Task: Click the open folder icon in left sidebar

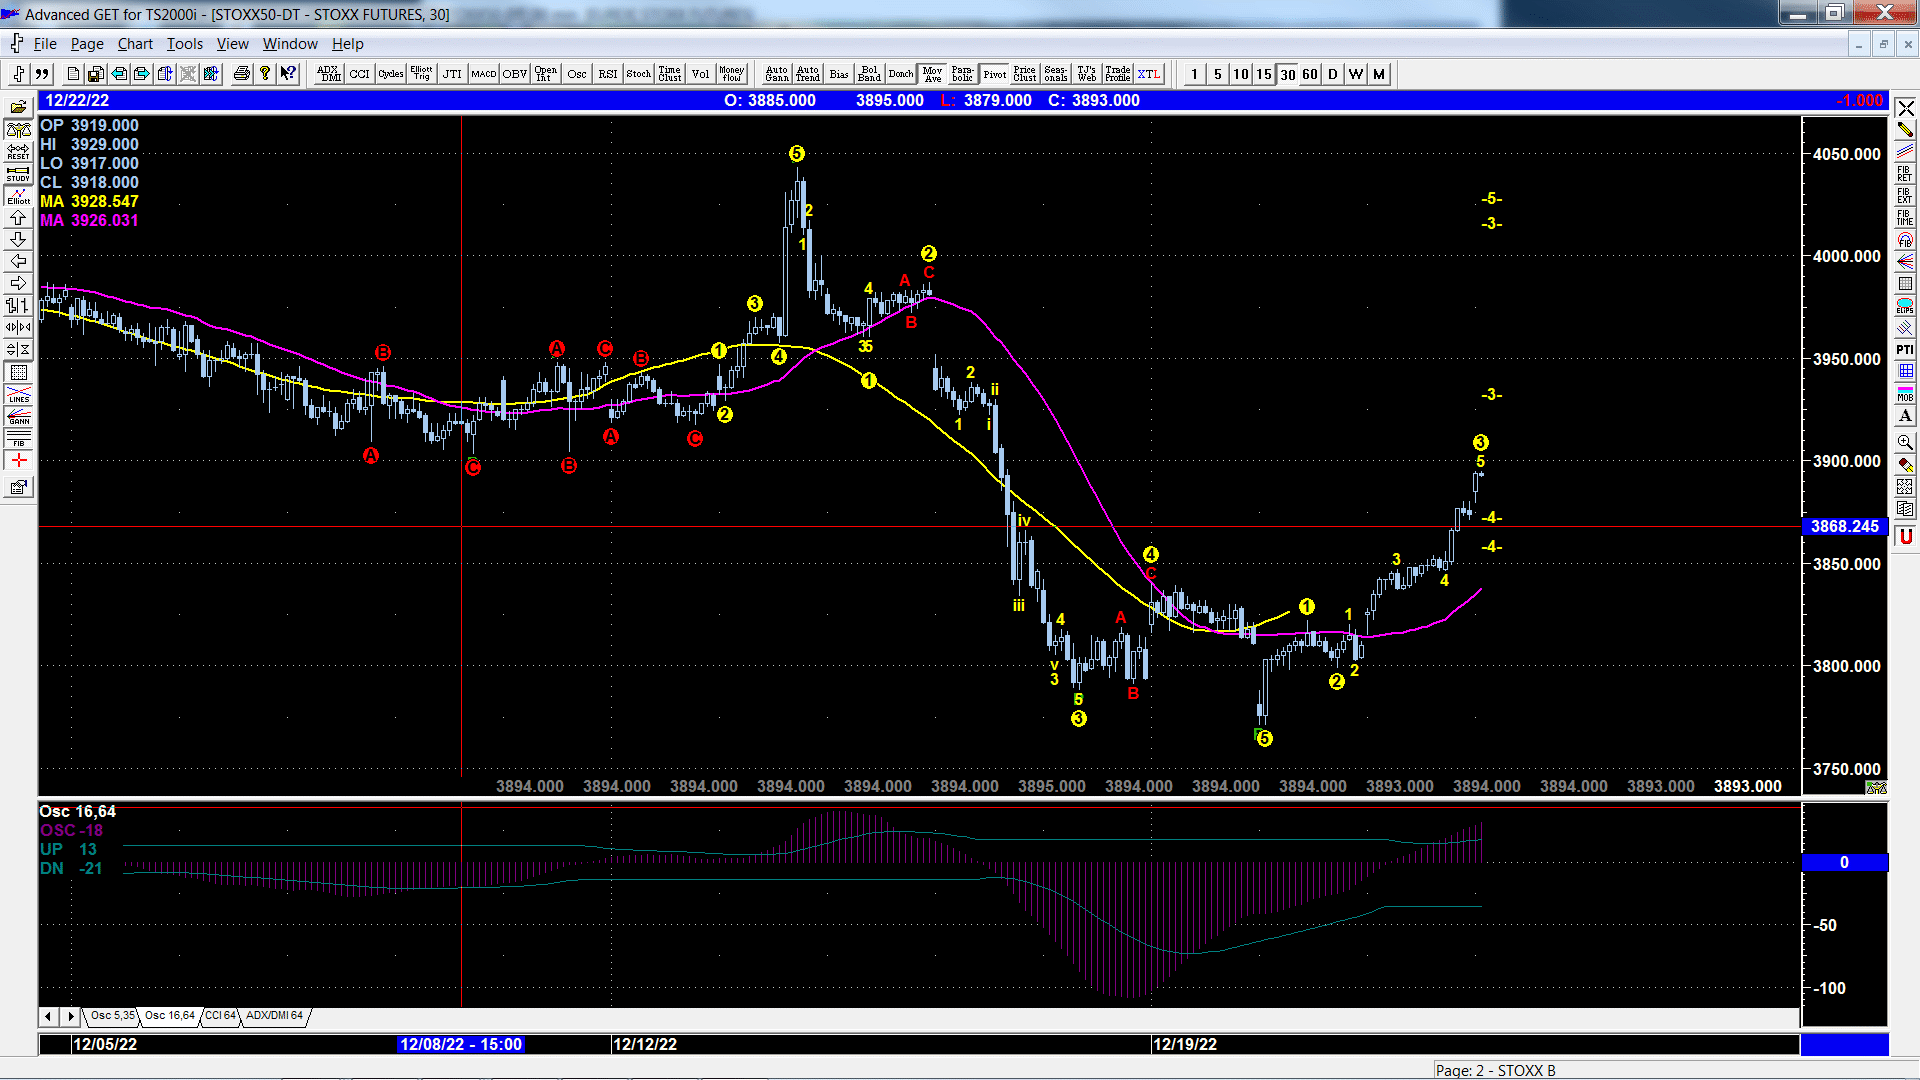Action: tap(19, 107)
